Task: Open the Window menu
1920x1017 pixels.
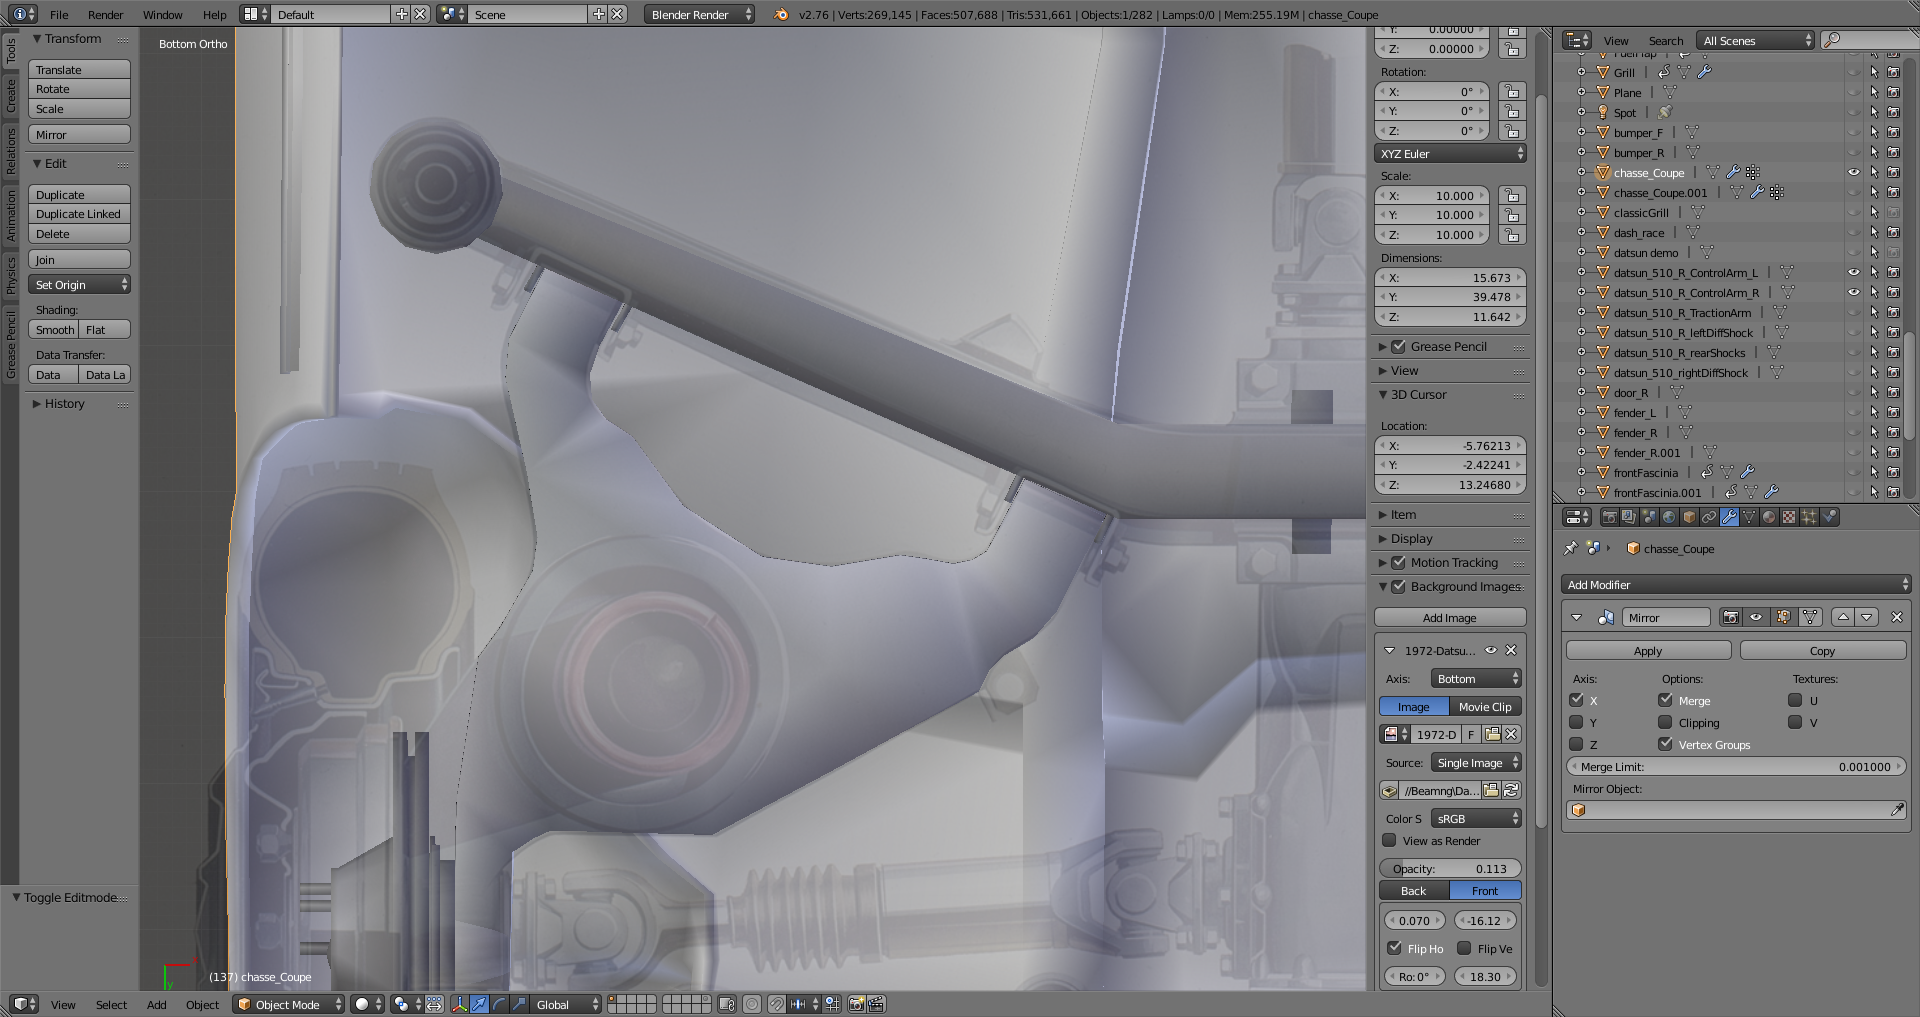Action: pyautogui.click(x=162, y=15)
